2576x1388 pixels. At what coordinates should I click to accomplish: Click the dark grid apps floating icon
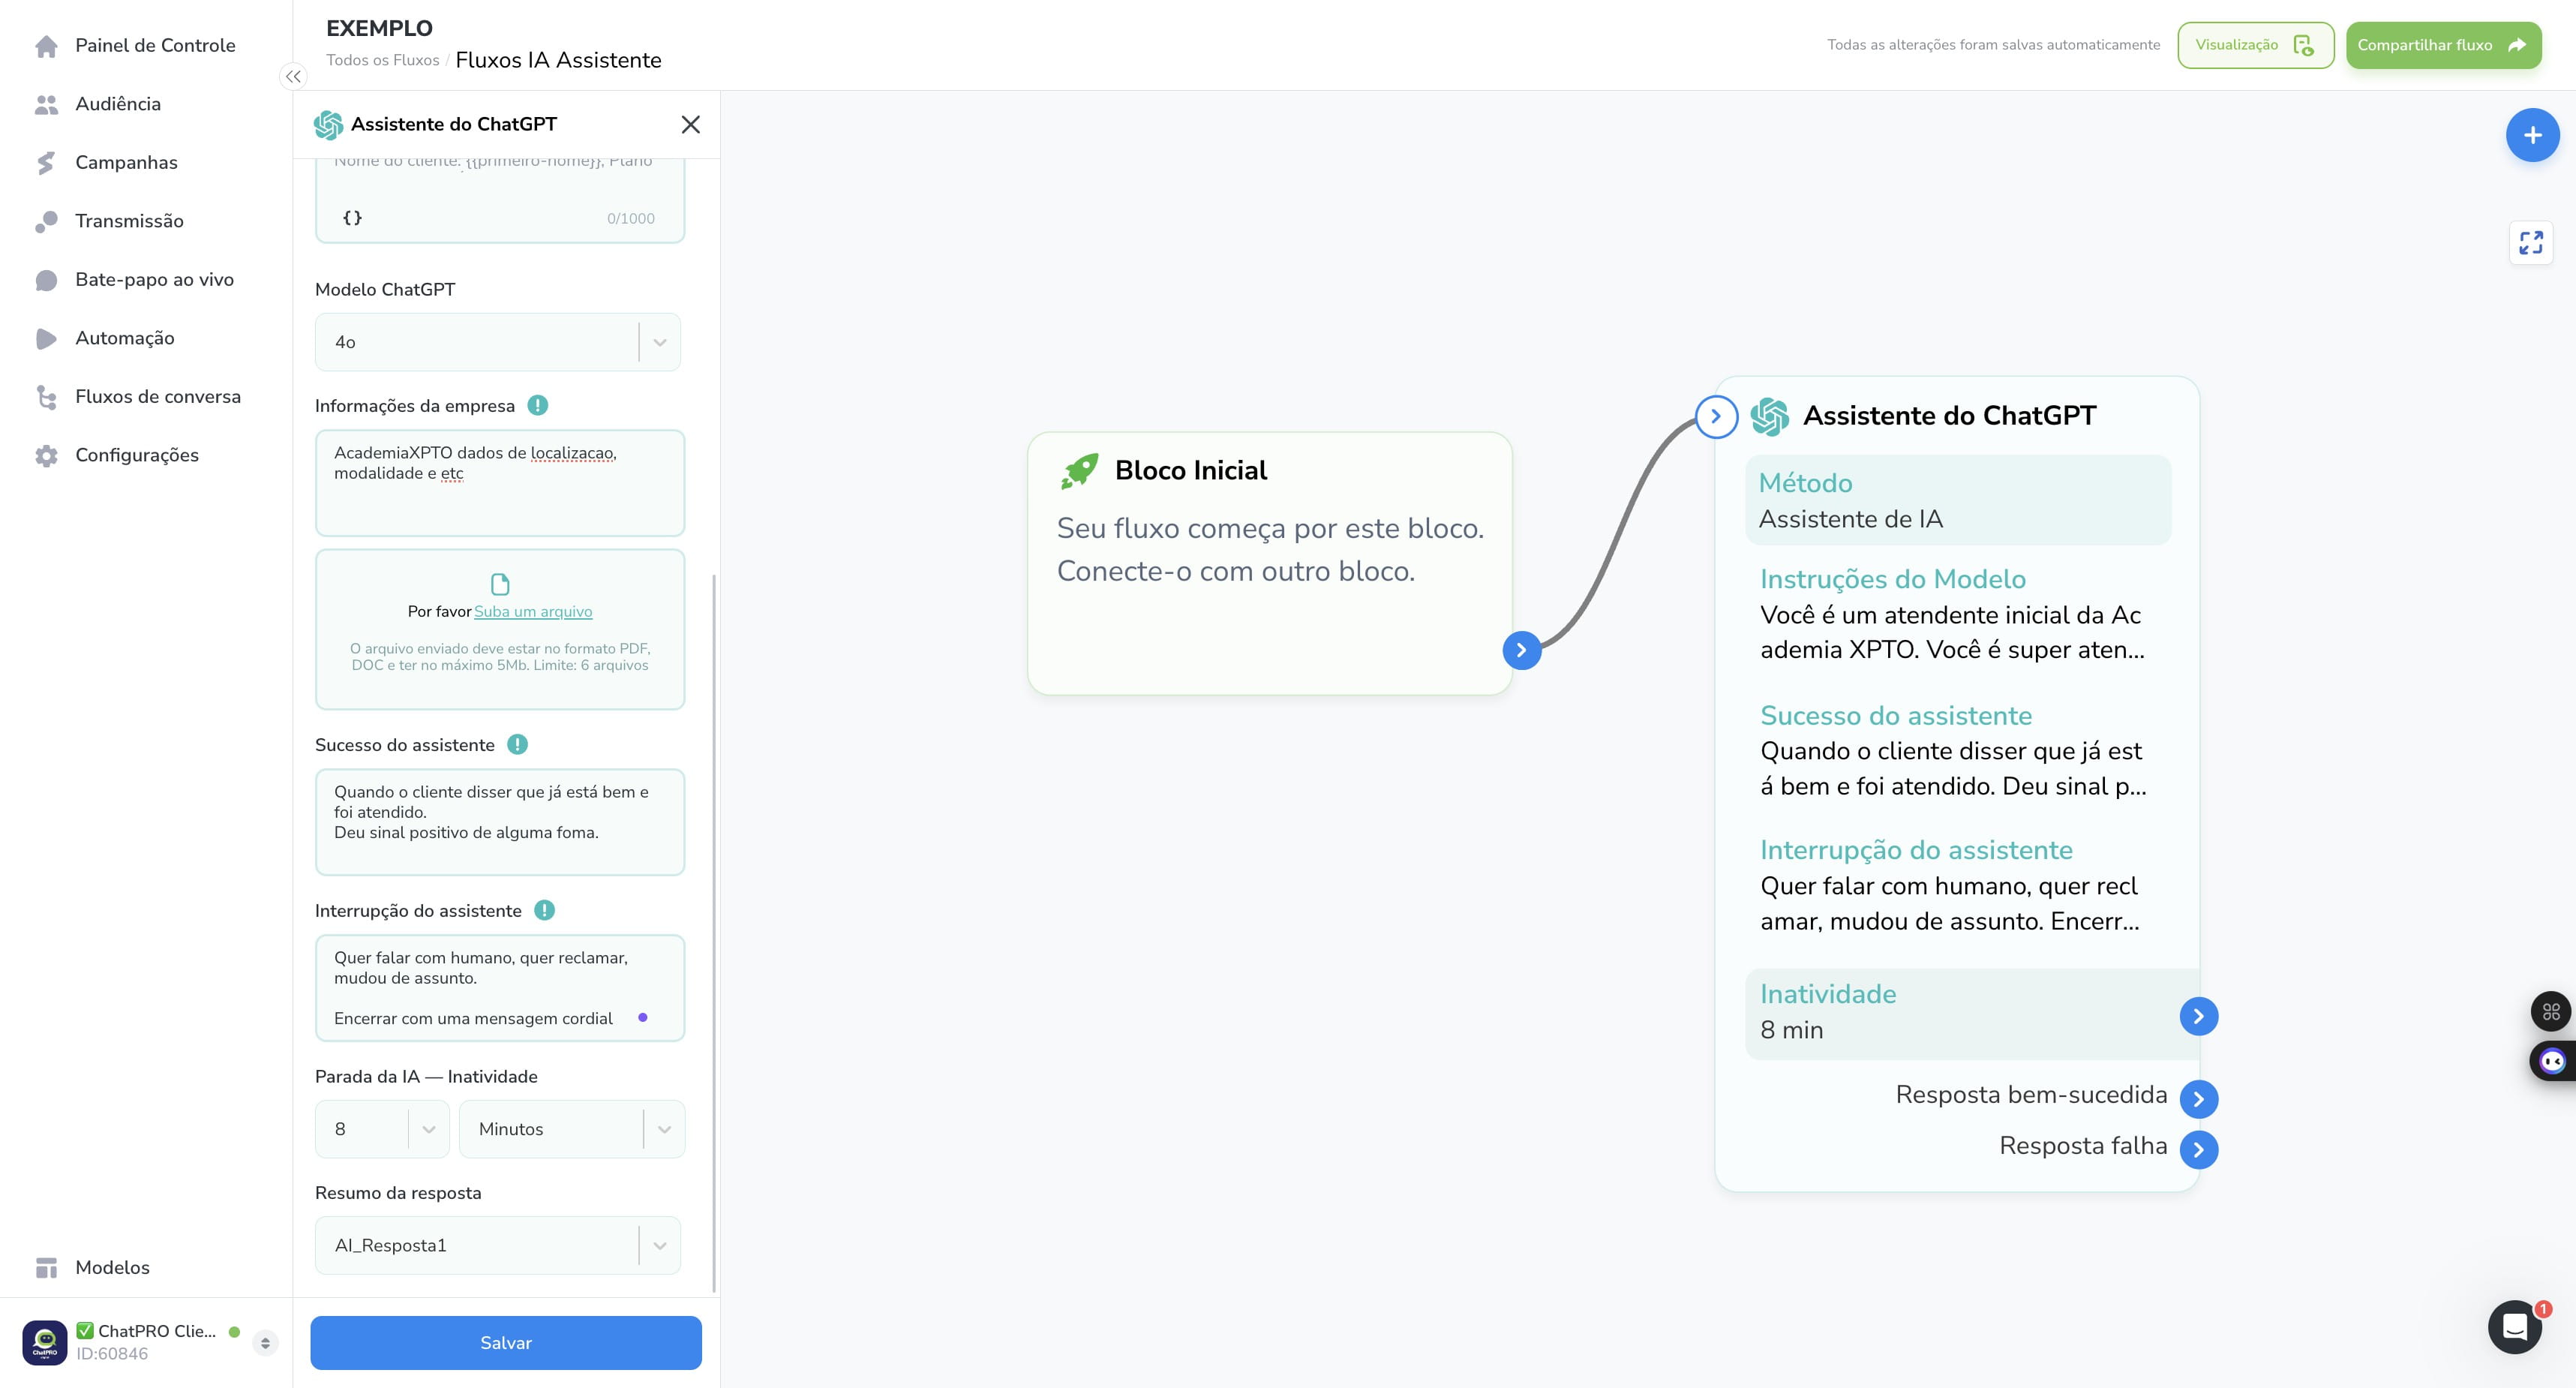[2551, 1011]
